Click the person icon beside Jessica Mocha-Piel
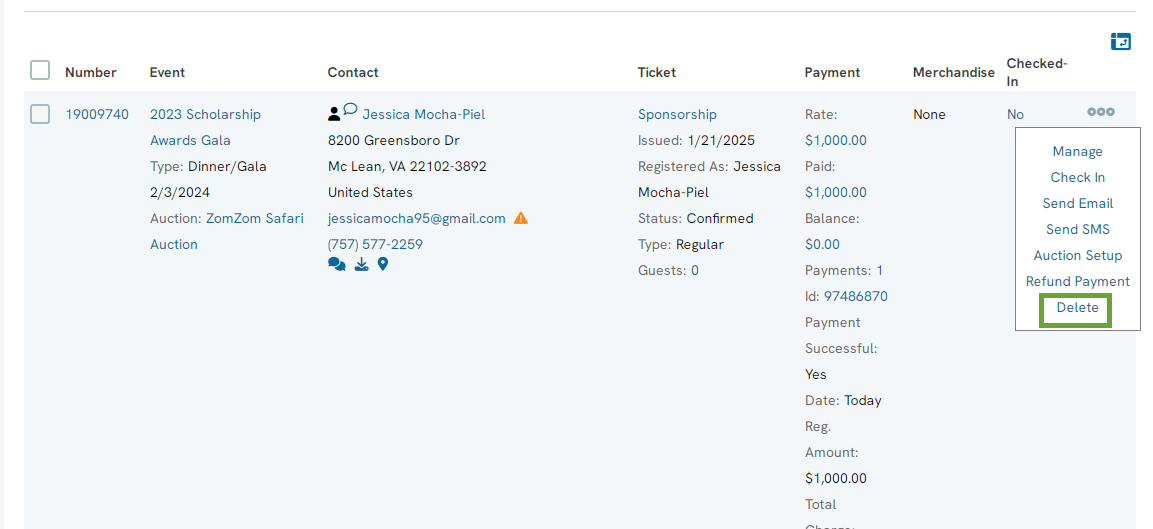1153x529 pixels. click(334, 114)
